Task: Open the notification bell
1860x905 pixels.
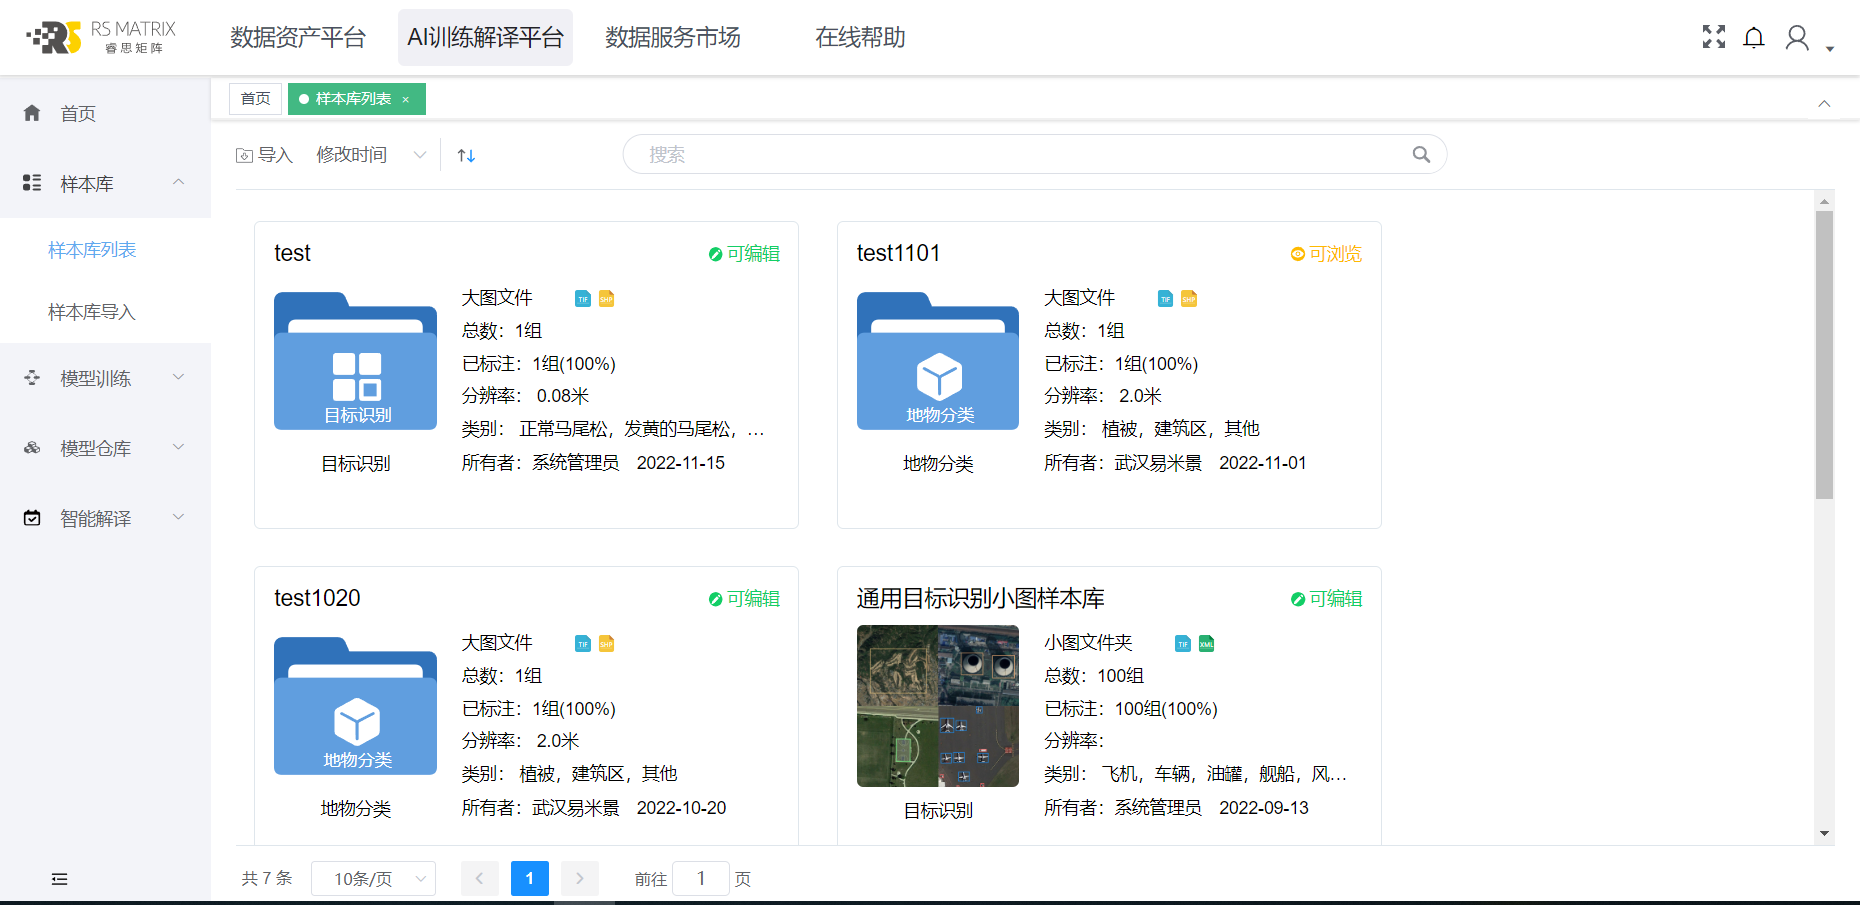Action: tap(1753, 38)
